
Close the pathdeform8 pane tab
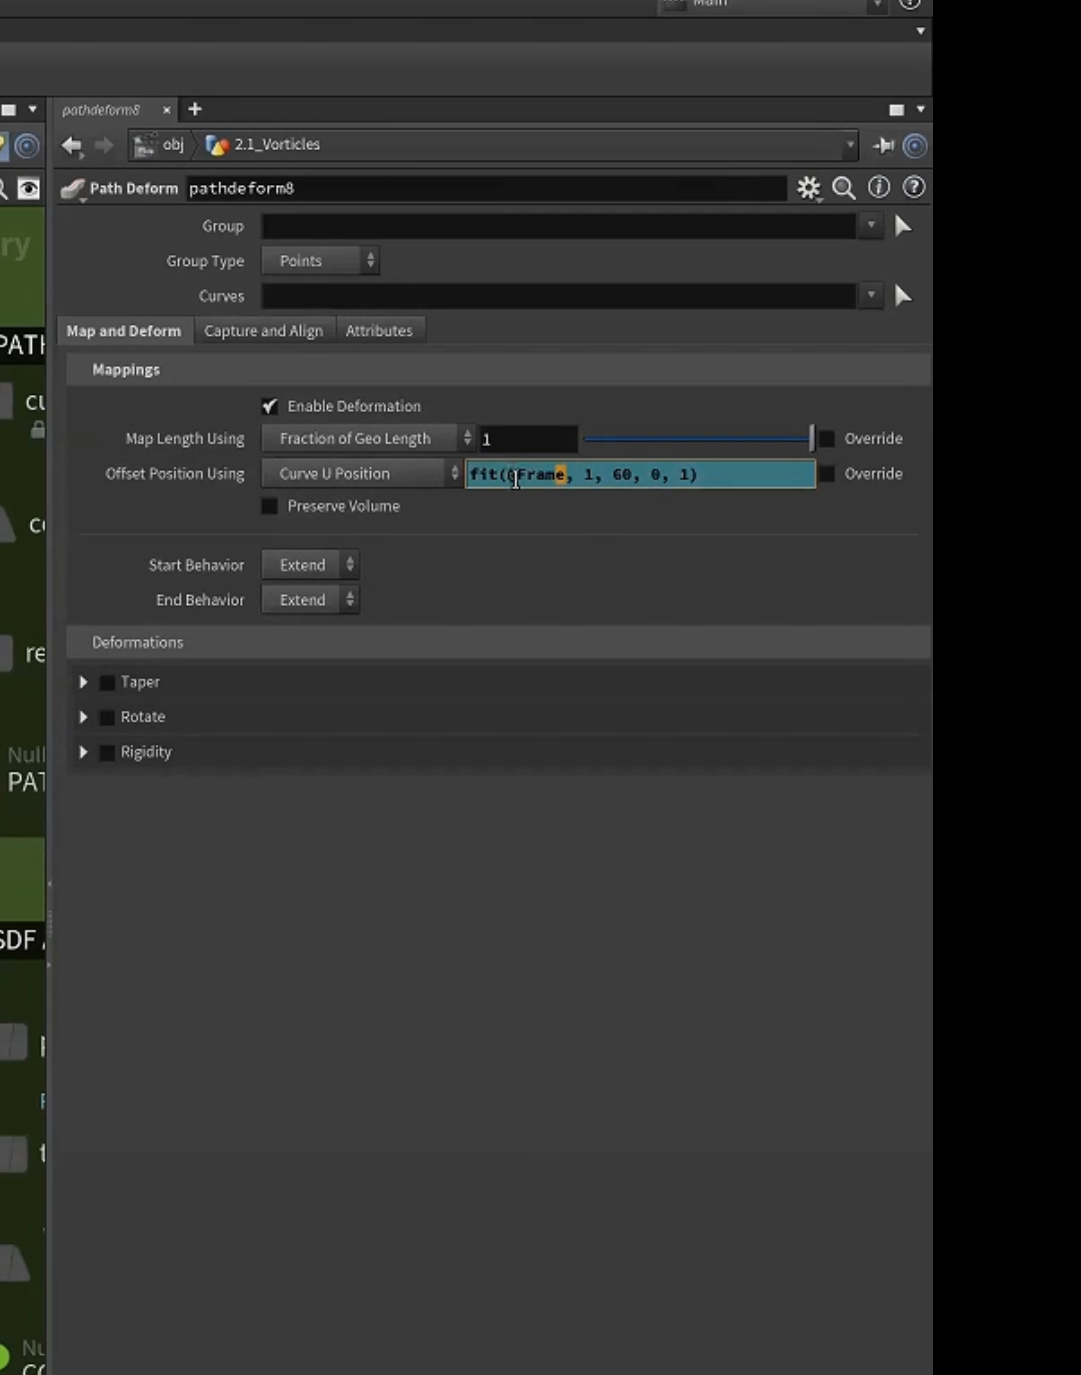[x=167, y=110]
